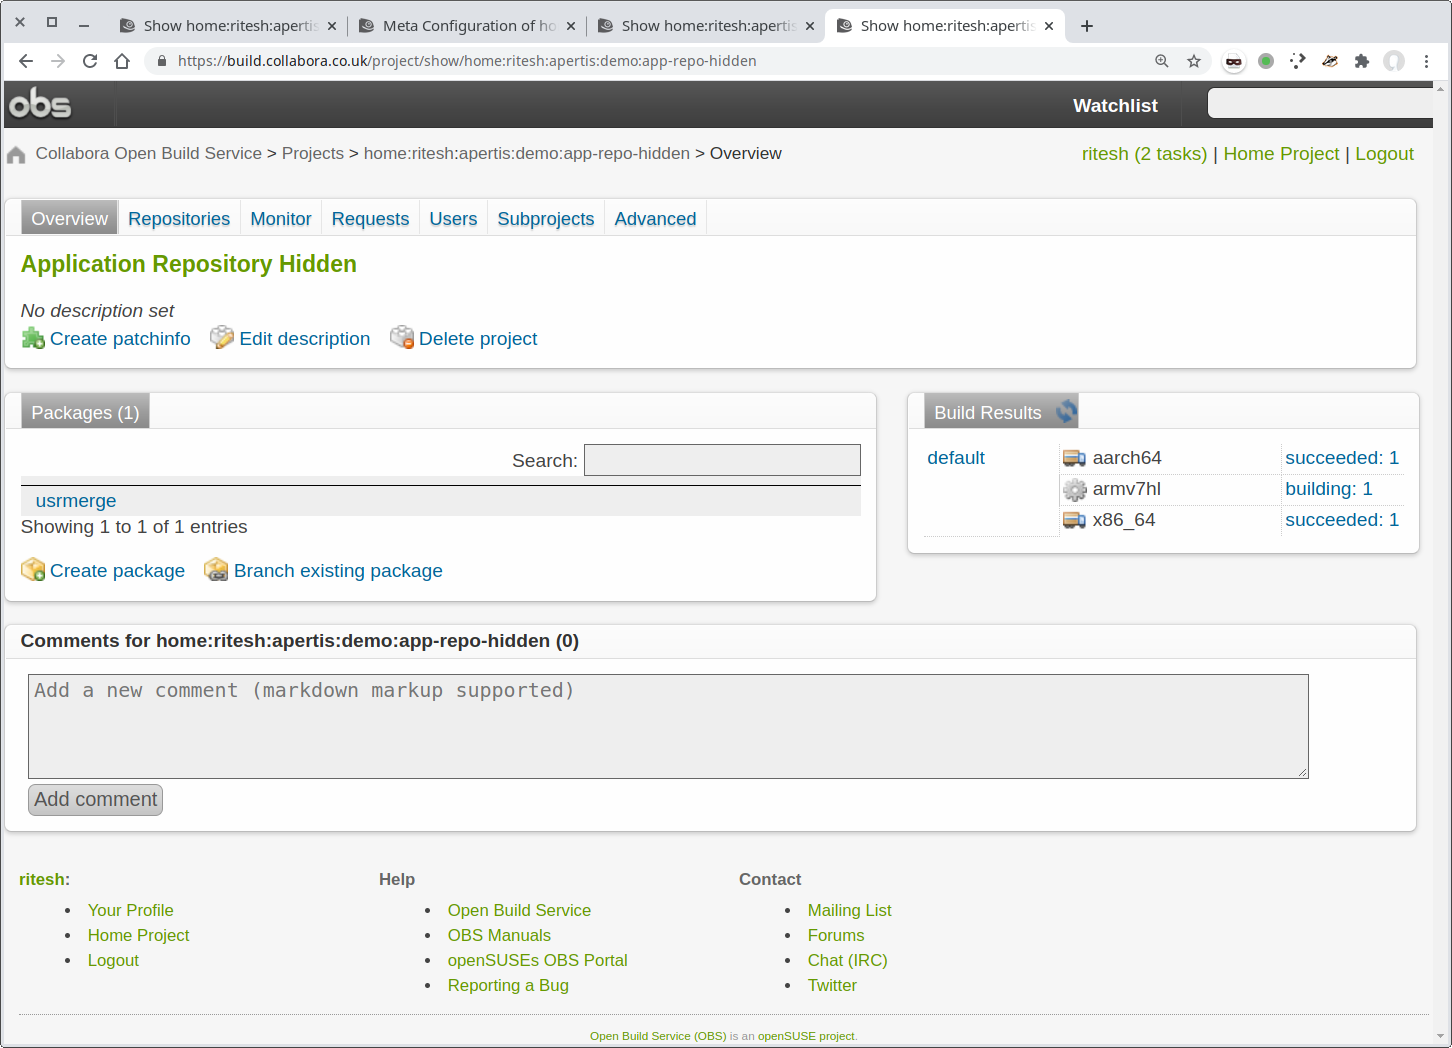
Task: Click the x86_64 build status truck icon
Action: point(1074,520)
